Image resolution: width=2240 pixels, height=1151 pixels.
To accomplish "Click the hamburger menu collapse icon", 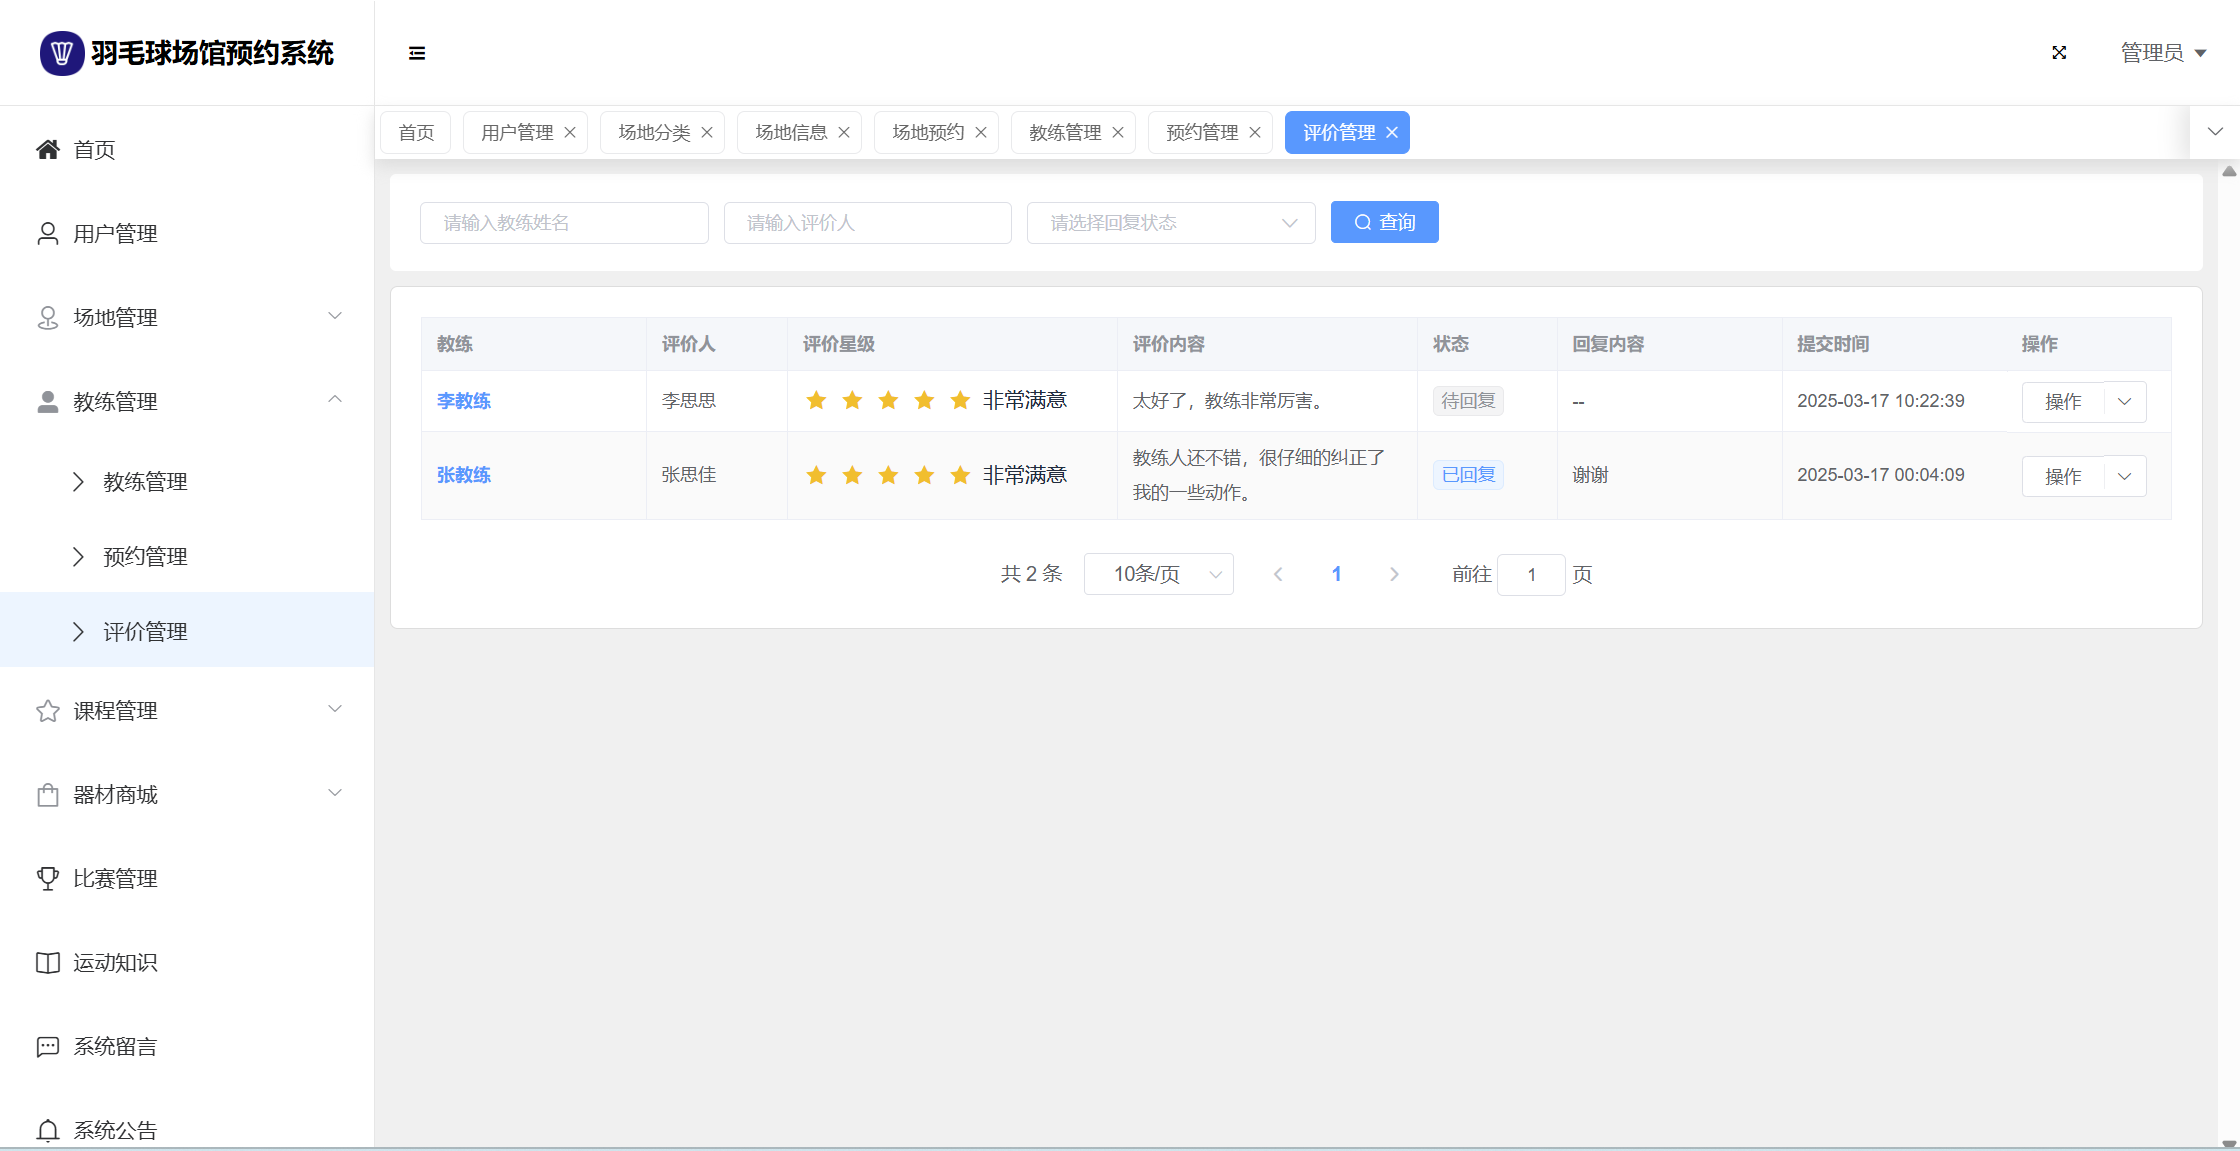I will tap(417, 53).
